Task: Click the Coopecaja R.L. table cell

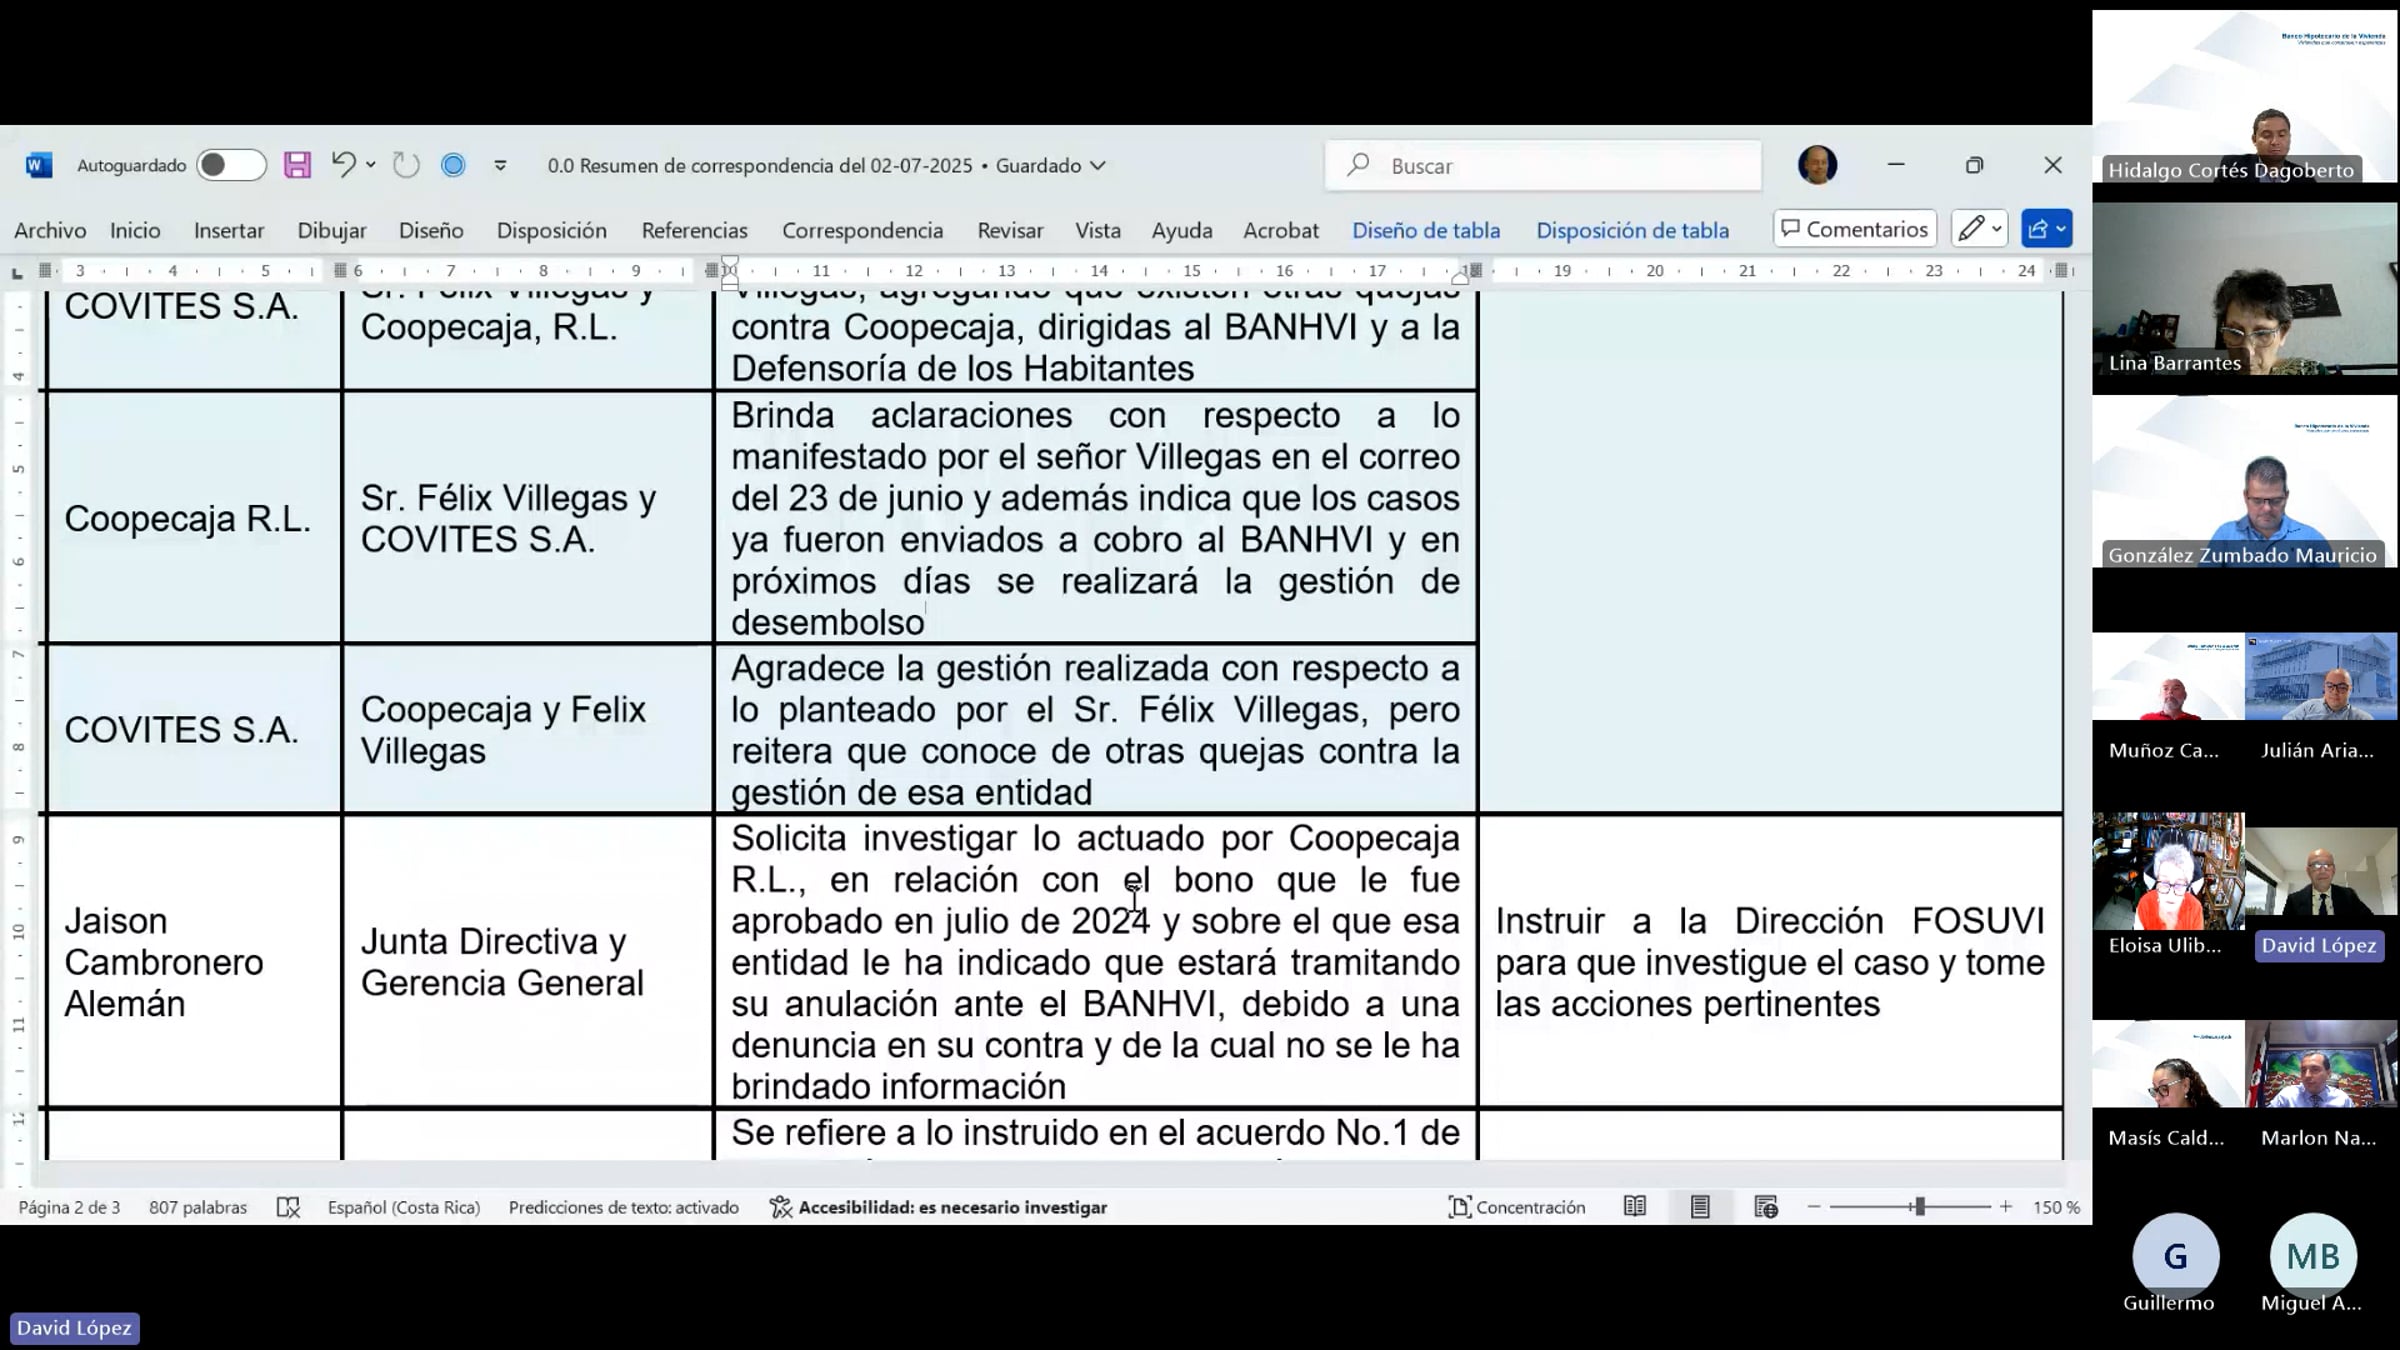Action: (194, 518)
